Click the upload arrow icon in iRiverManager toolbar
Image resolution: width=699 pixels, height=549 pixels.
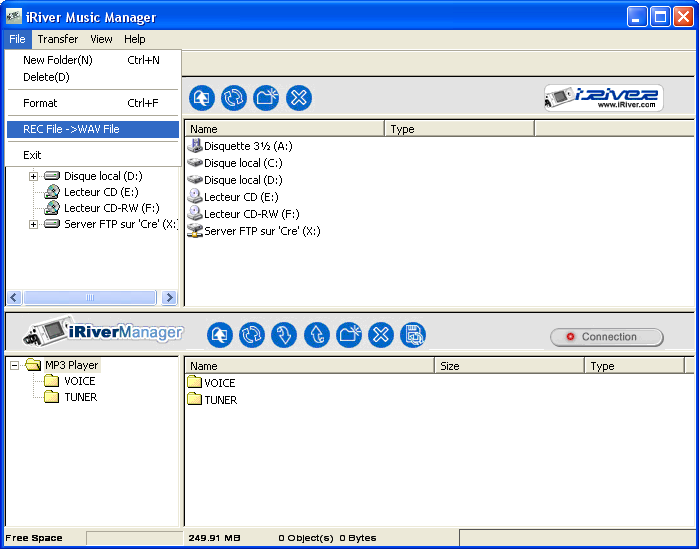pos(317,335)
